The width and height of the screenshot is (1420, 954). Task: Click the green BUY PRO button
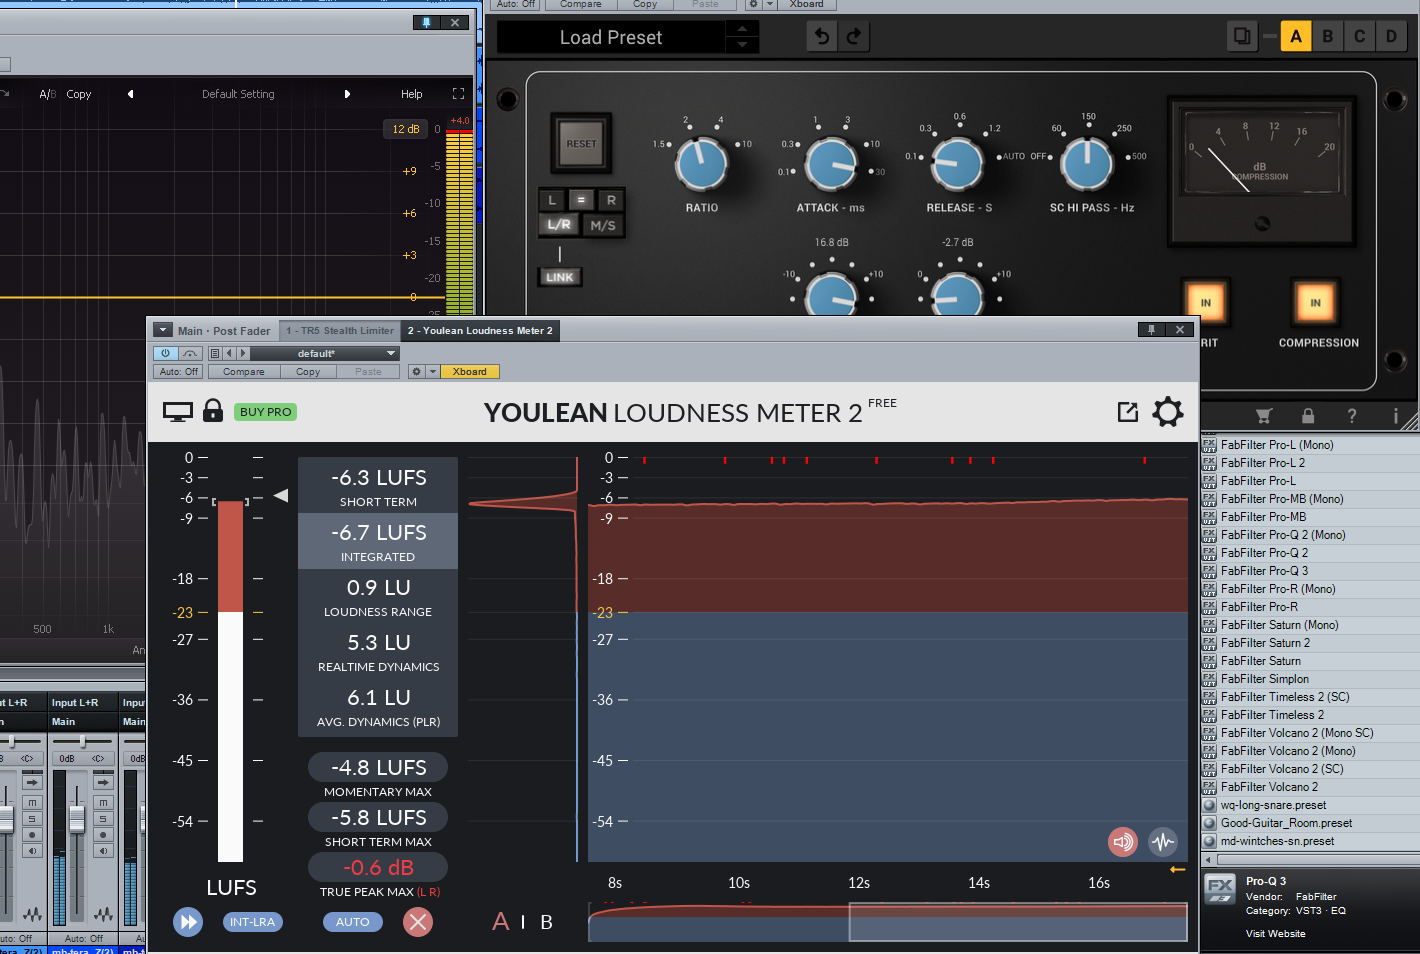[266, 412]
